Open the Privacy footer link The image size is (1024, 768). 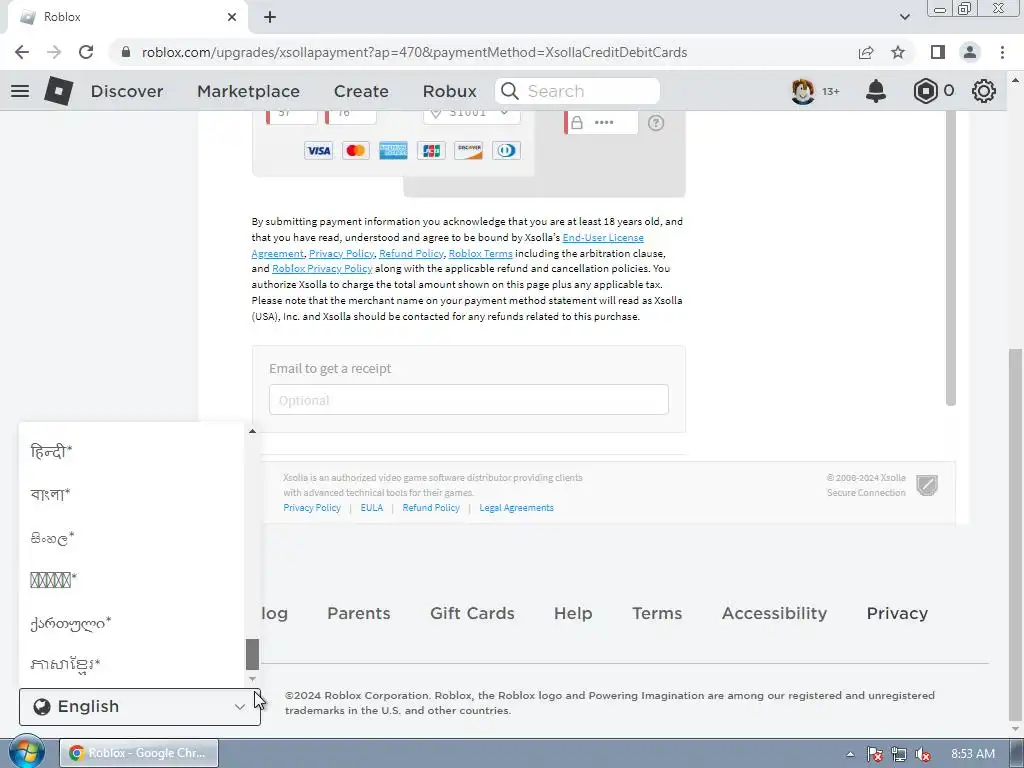pos(897,613)
